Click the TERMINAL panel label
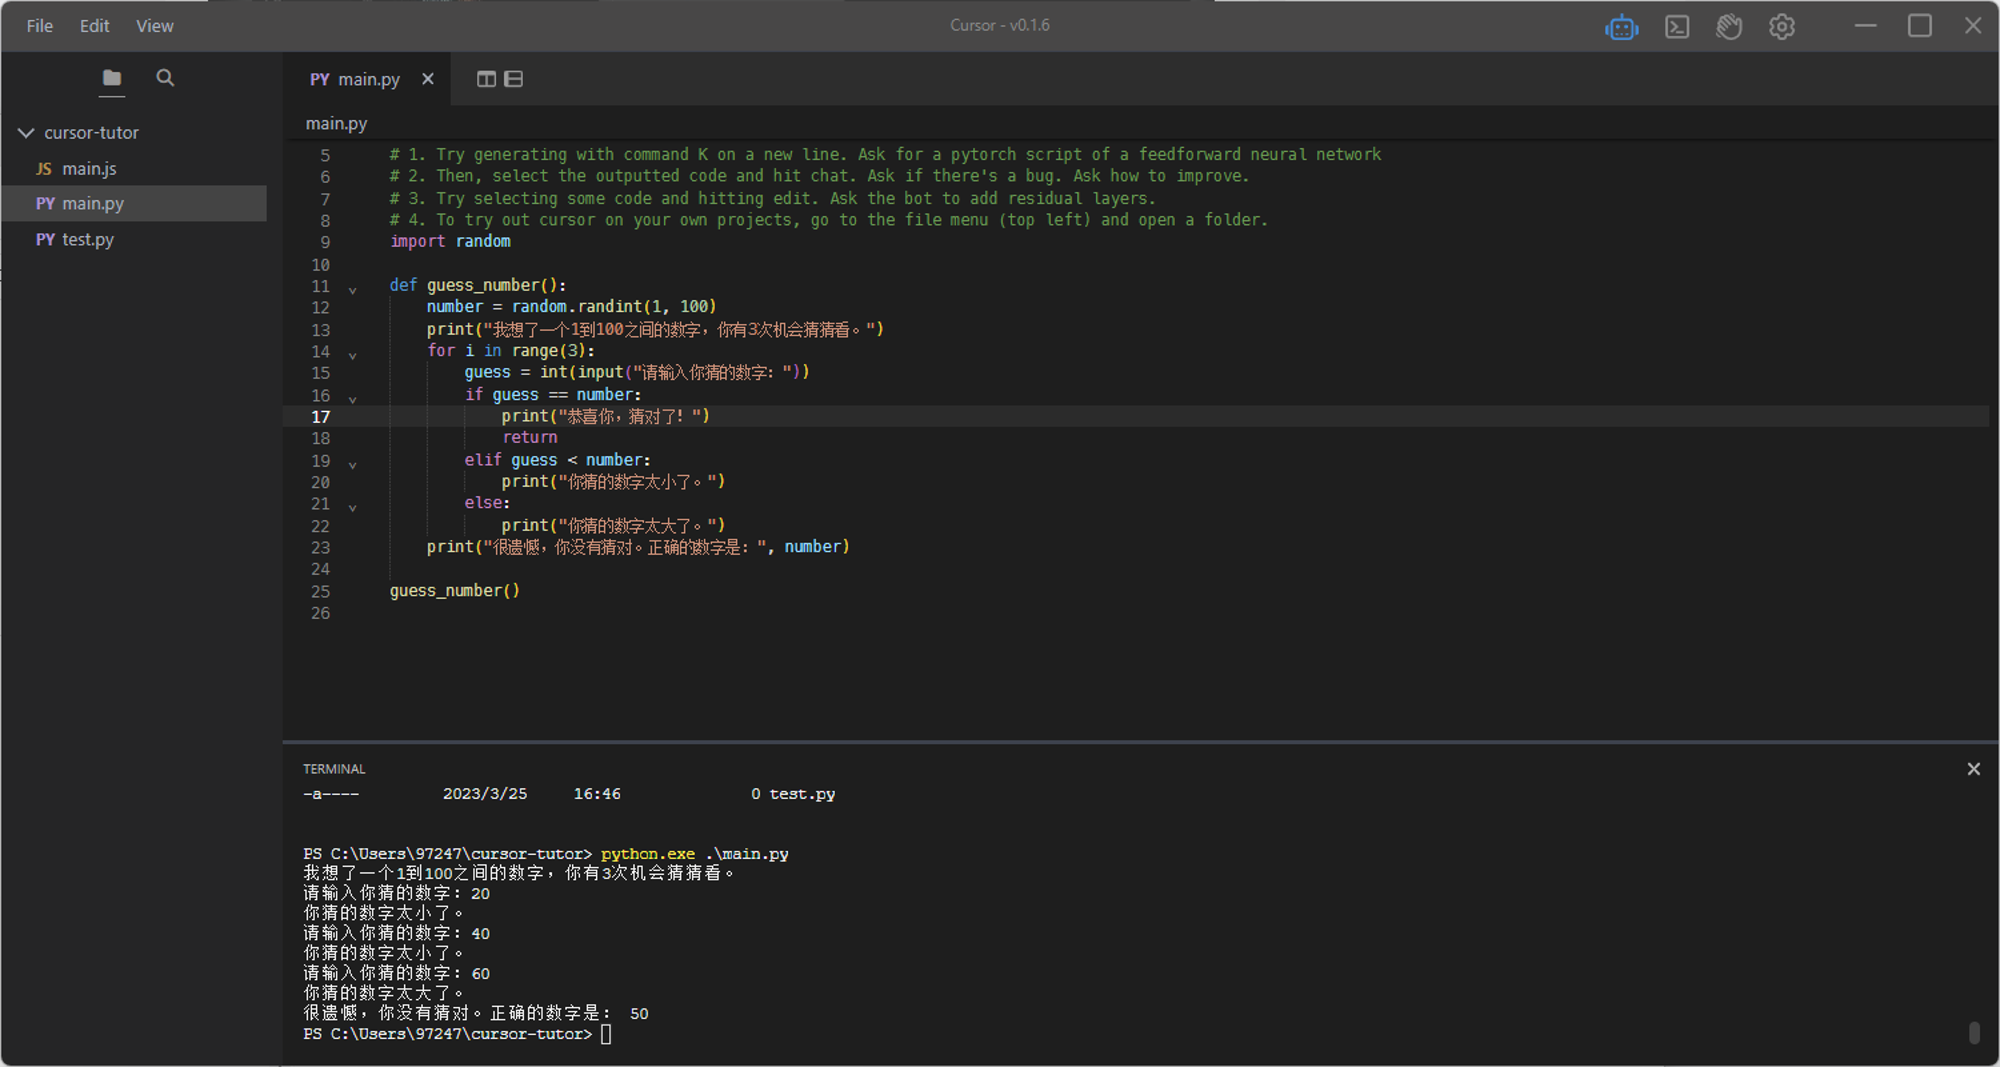 (334, 769)
